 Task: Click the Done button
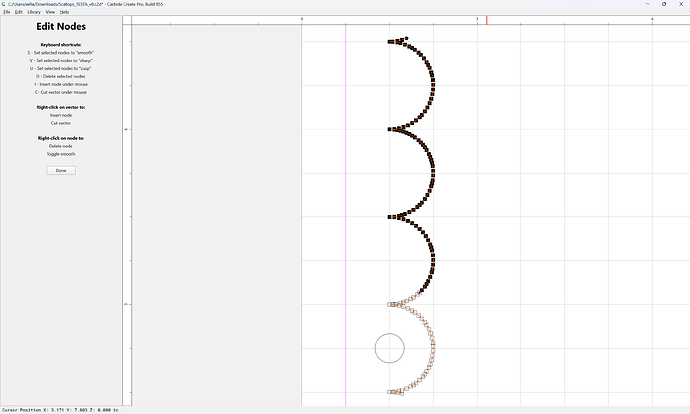[61, 170]
